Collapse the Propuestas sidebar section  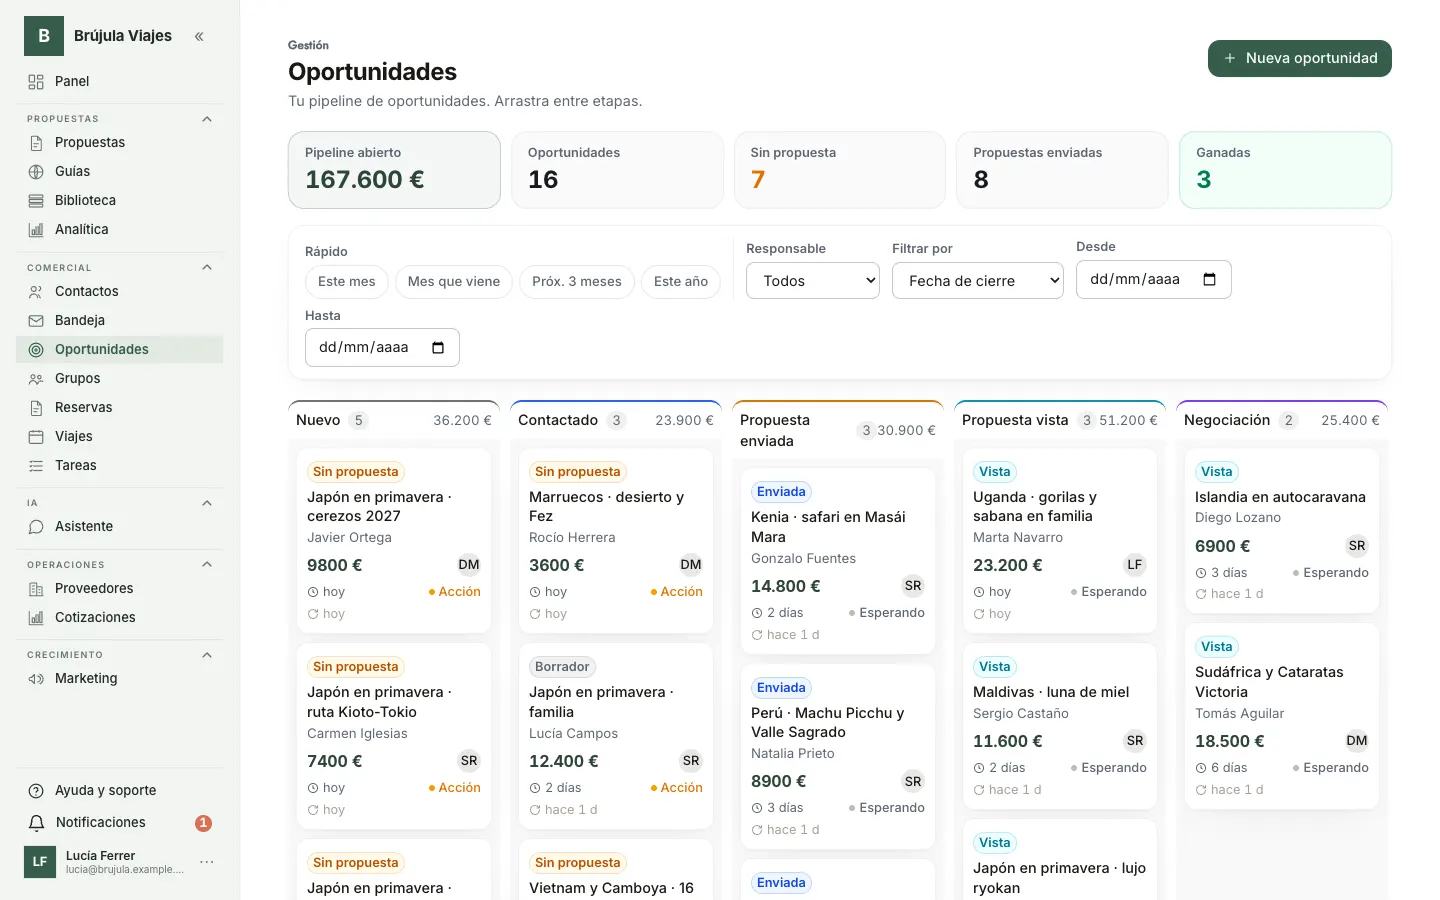pos(207,119)
